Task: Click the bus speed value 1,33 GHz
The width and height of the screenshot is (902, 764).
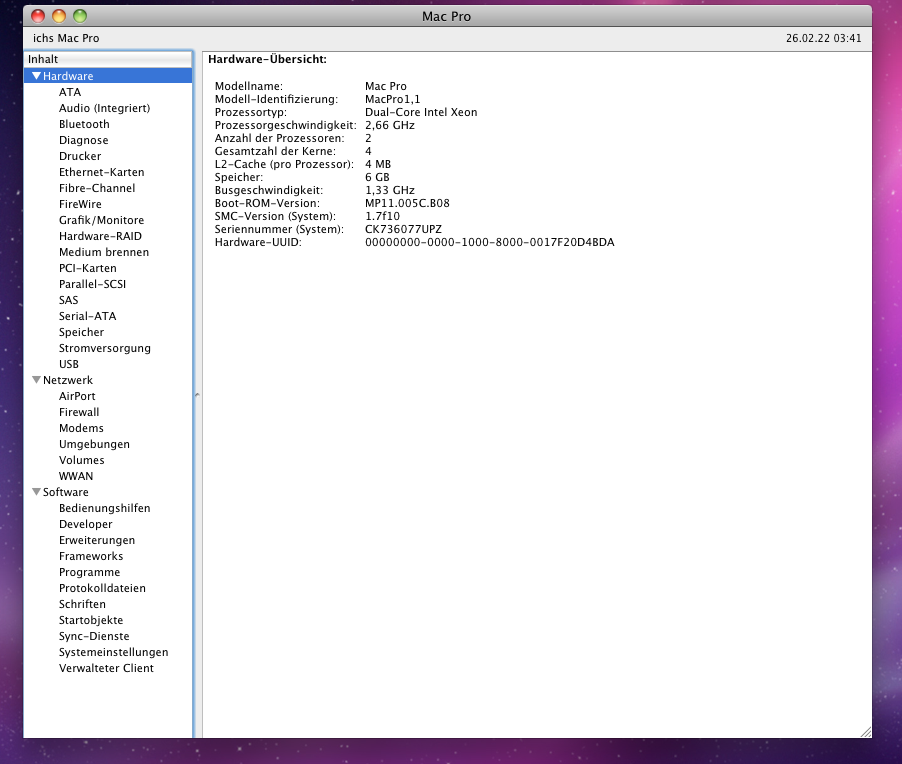Action: coord(389,190)
